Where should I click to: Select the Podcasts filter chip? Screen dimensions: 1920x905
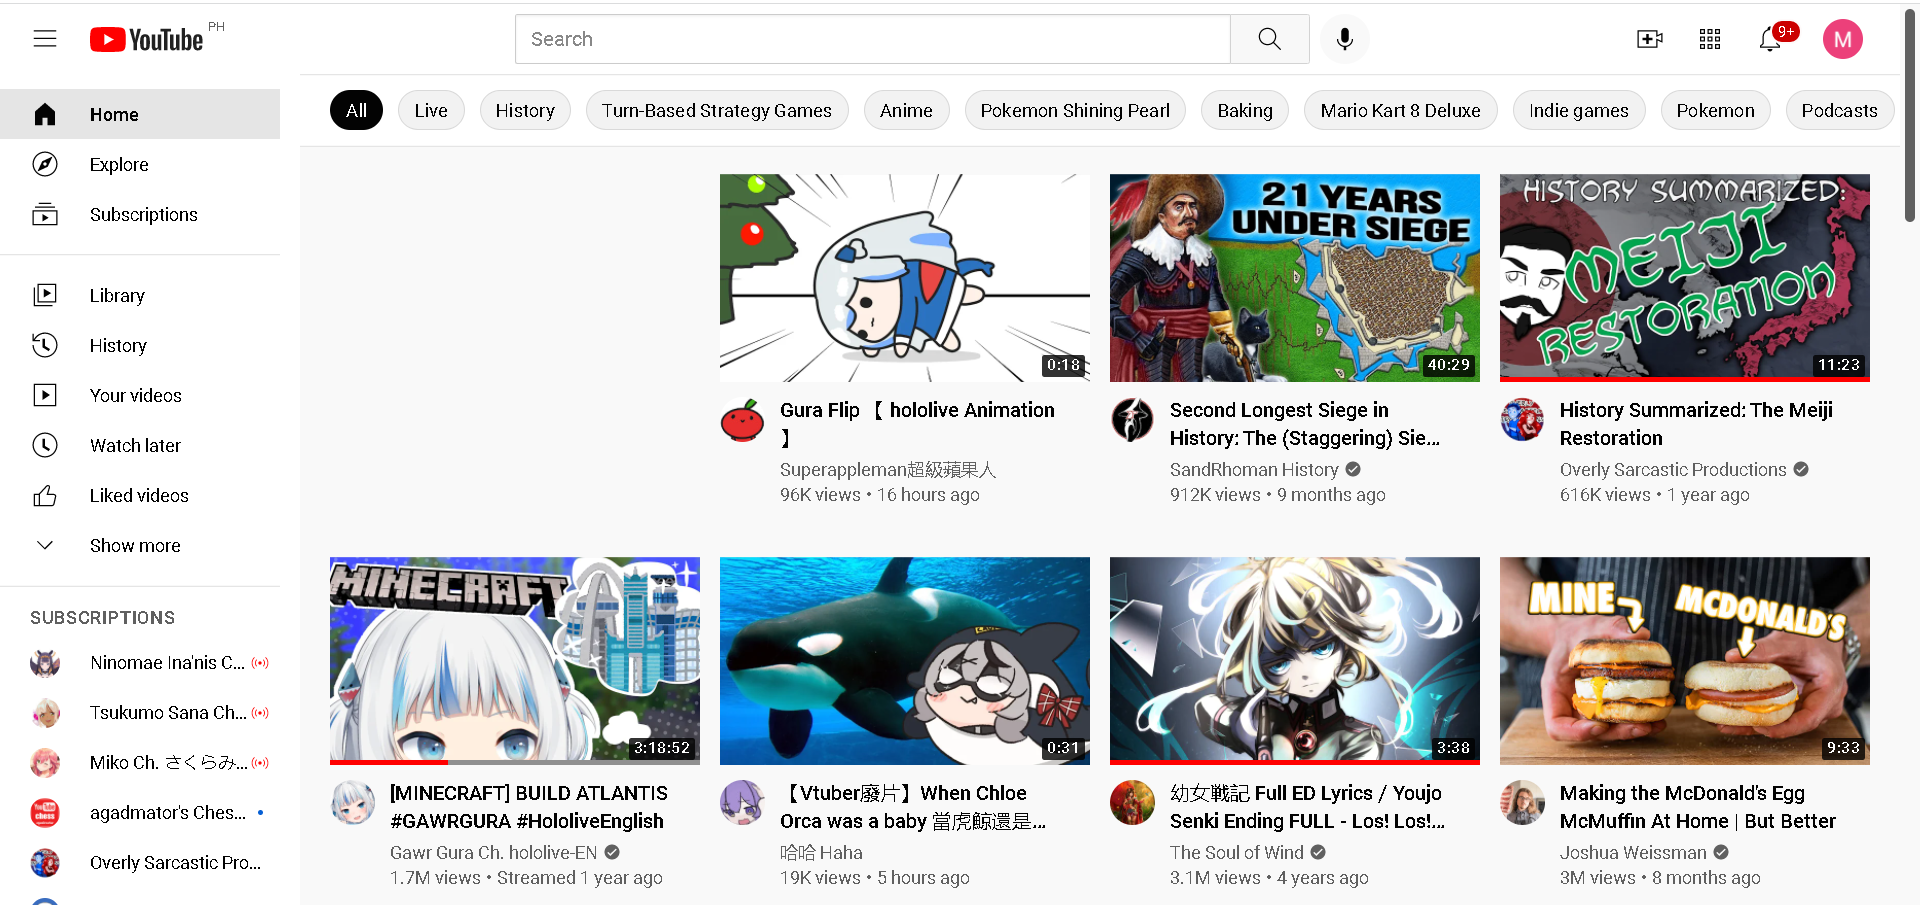tap(1839, 110)
